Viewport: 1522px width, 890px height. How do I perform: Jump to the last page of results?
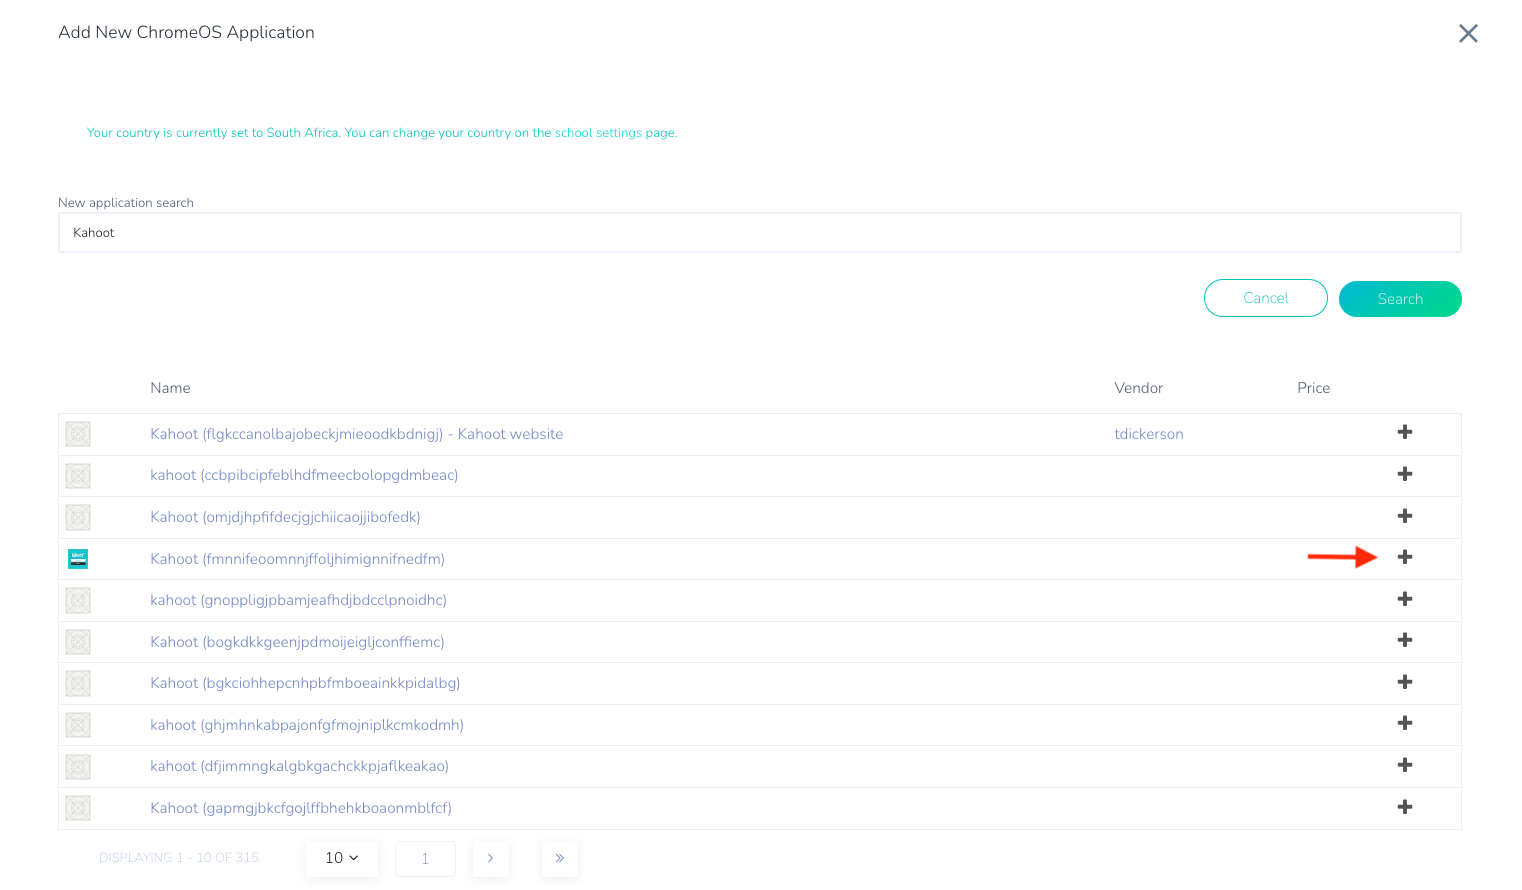(559, 858)
